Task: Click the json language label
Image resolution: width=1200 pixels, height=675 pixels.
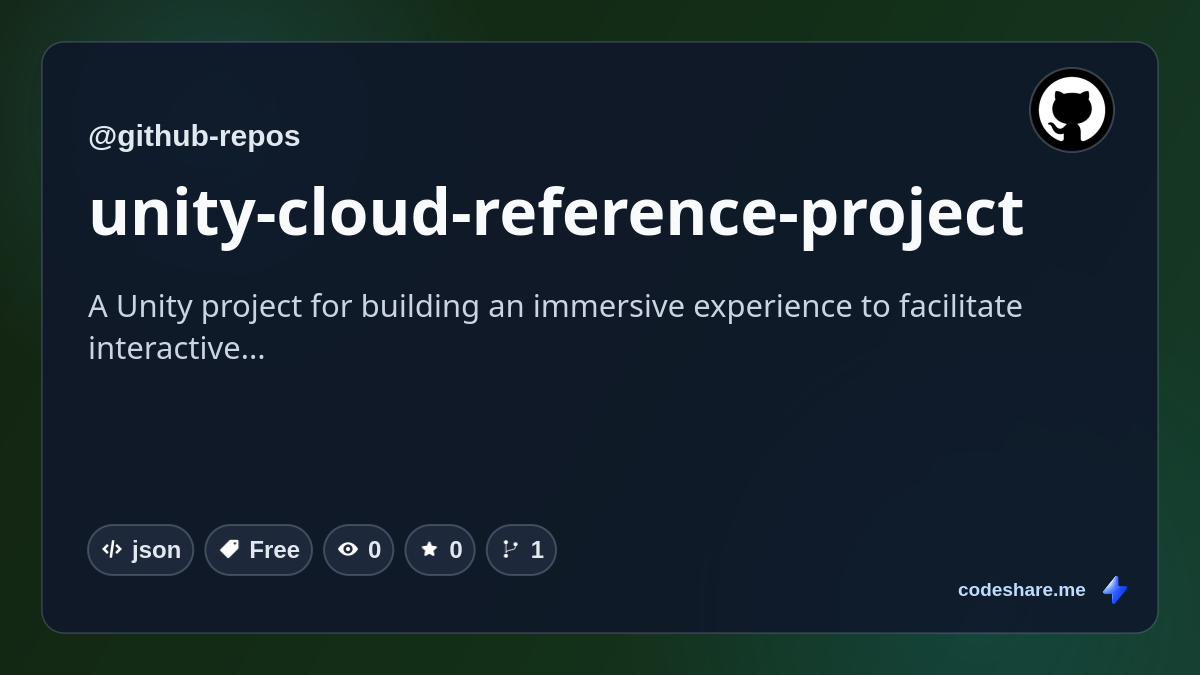Action: [156, 550]
